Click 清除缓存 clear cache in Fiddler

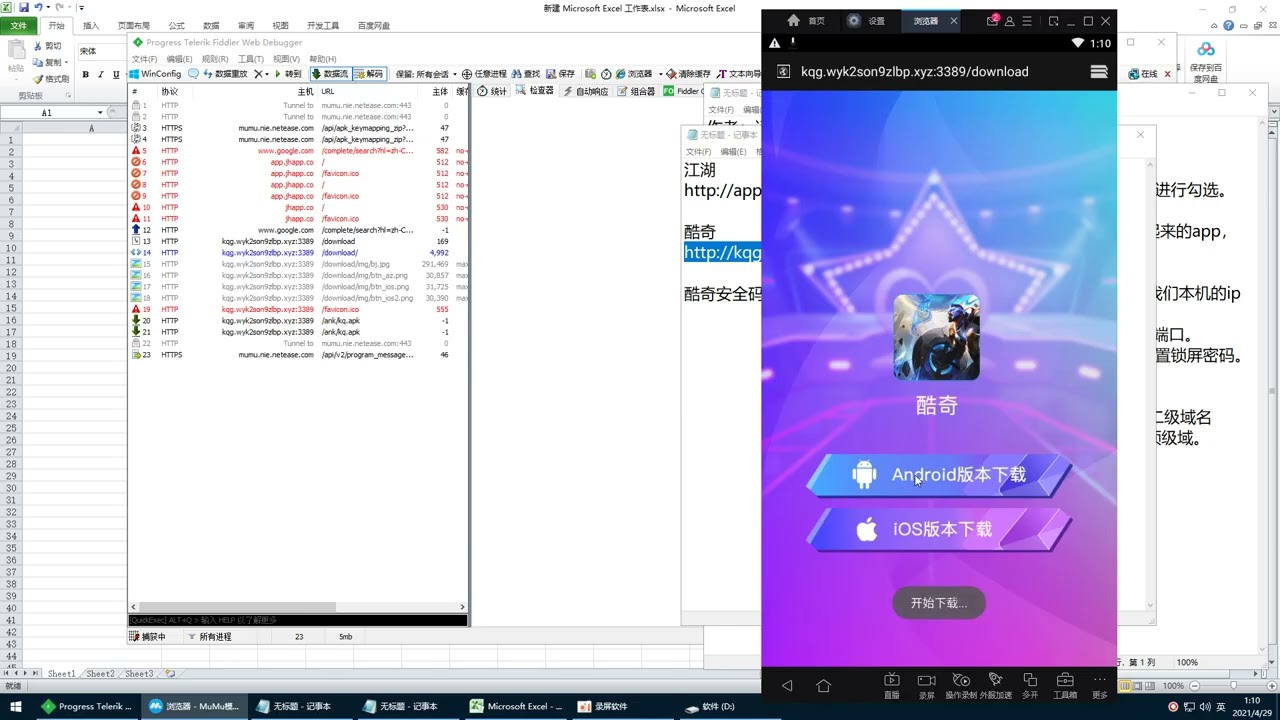(687, 74)
